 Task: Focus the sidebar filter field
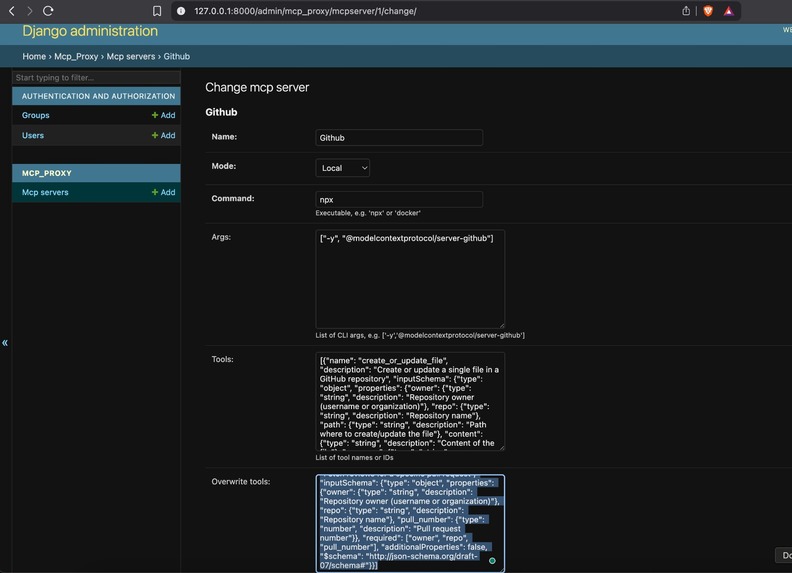(x=96, y=77)
